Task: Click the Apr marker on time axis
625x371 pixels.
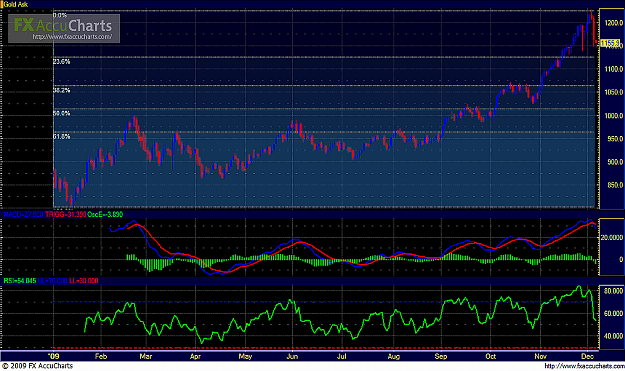Action: 195,356
